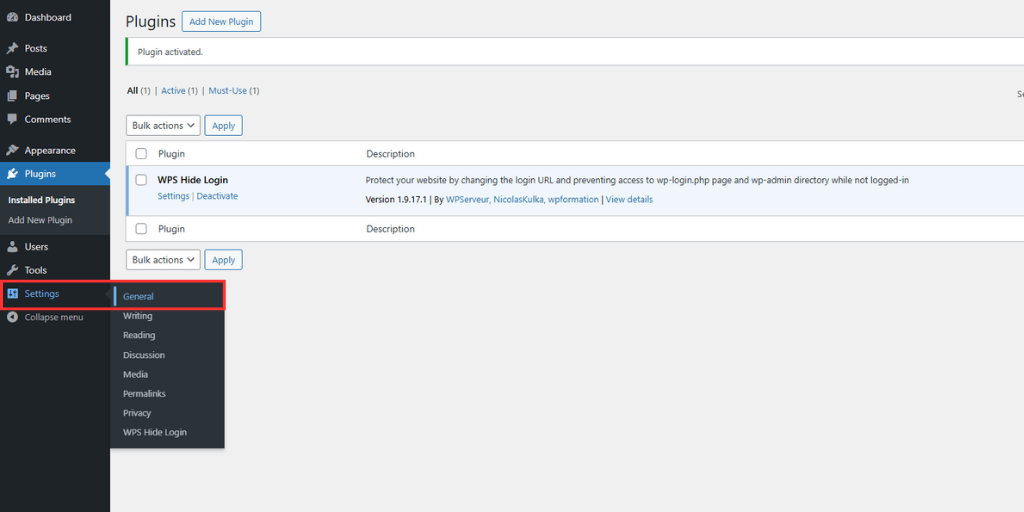The width and height of the screenshot is (1024, 512).
Task: Open Appearance in the sidebar
Action: click(50, 150)
